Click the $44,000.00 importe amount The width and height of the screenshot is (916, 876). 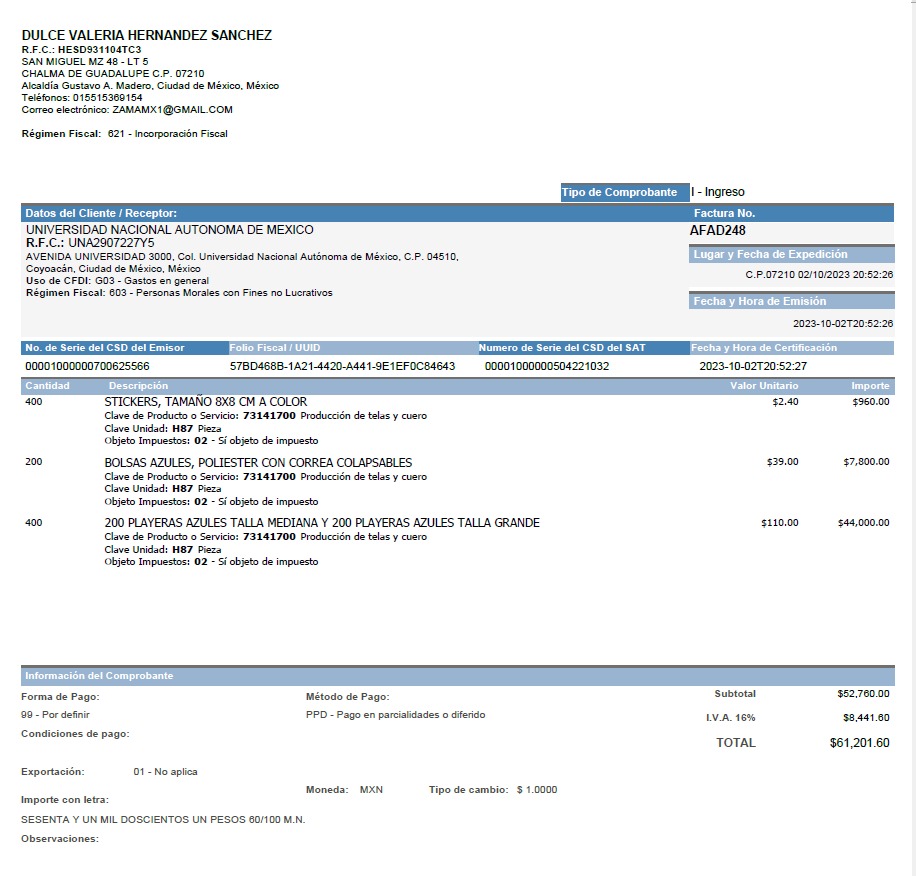[x=863, y=523]
